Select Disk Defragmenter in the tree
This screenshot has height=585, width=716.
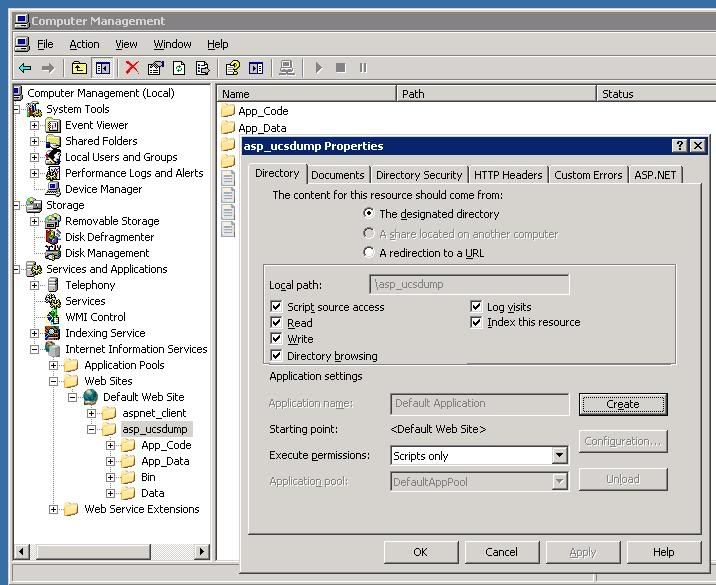110,237
